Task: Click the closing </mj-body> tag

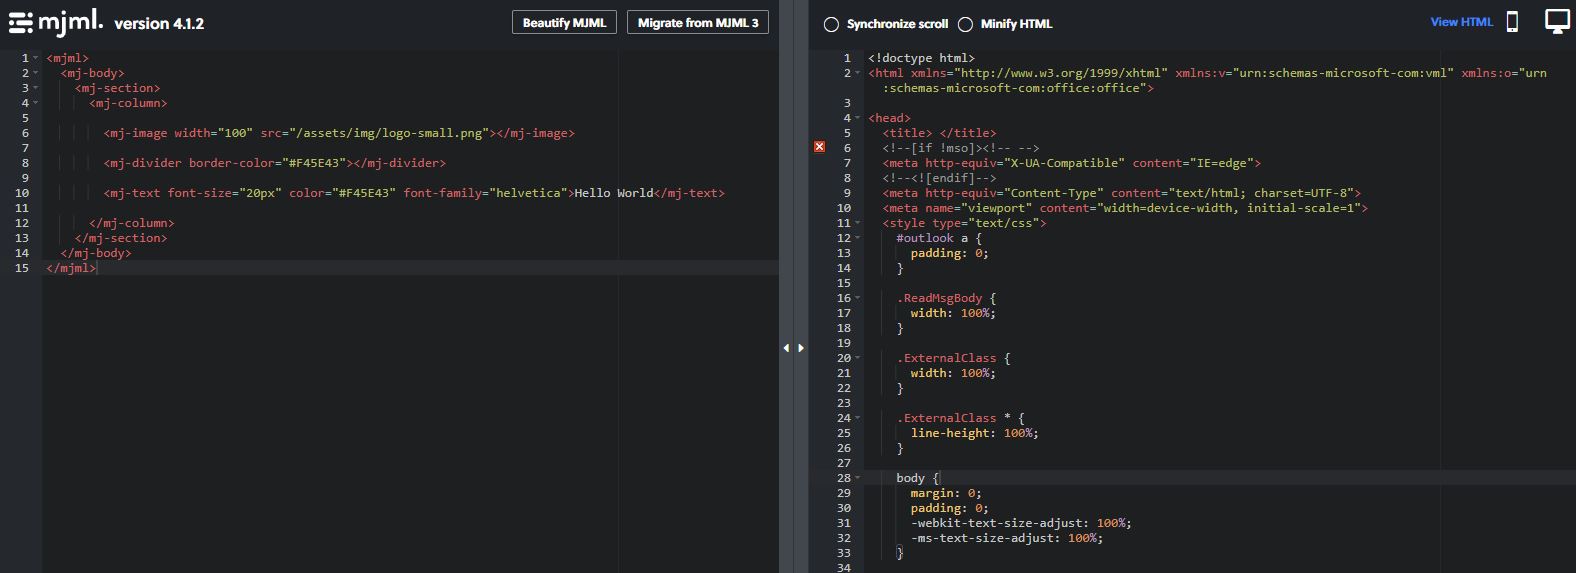Action: [96, 253]
